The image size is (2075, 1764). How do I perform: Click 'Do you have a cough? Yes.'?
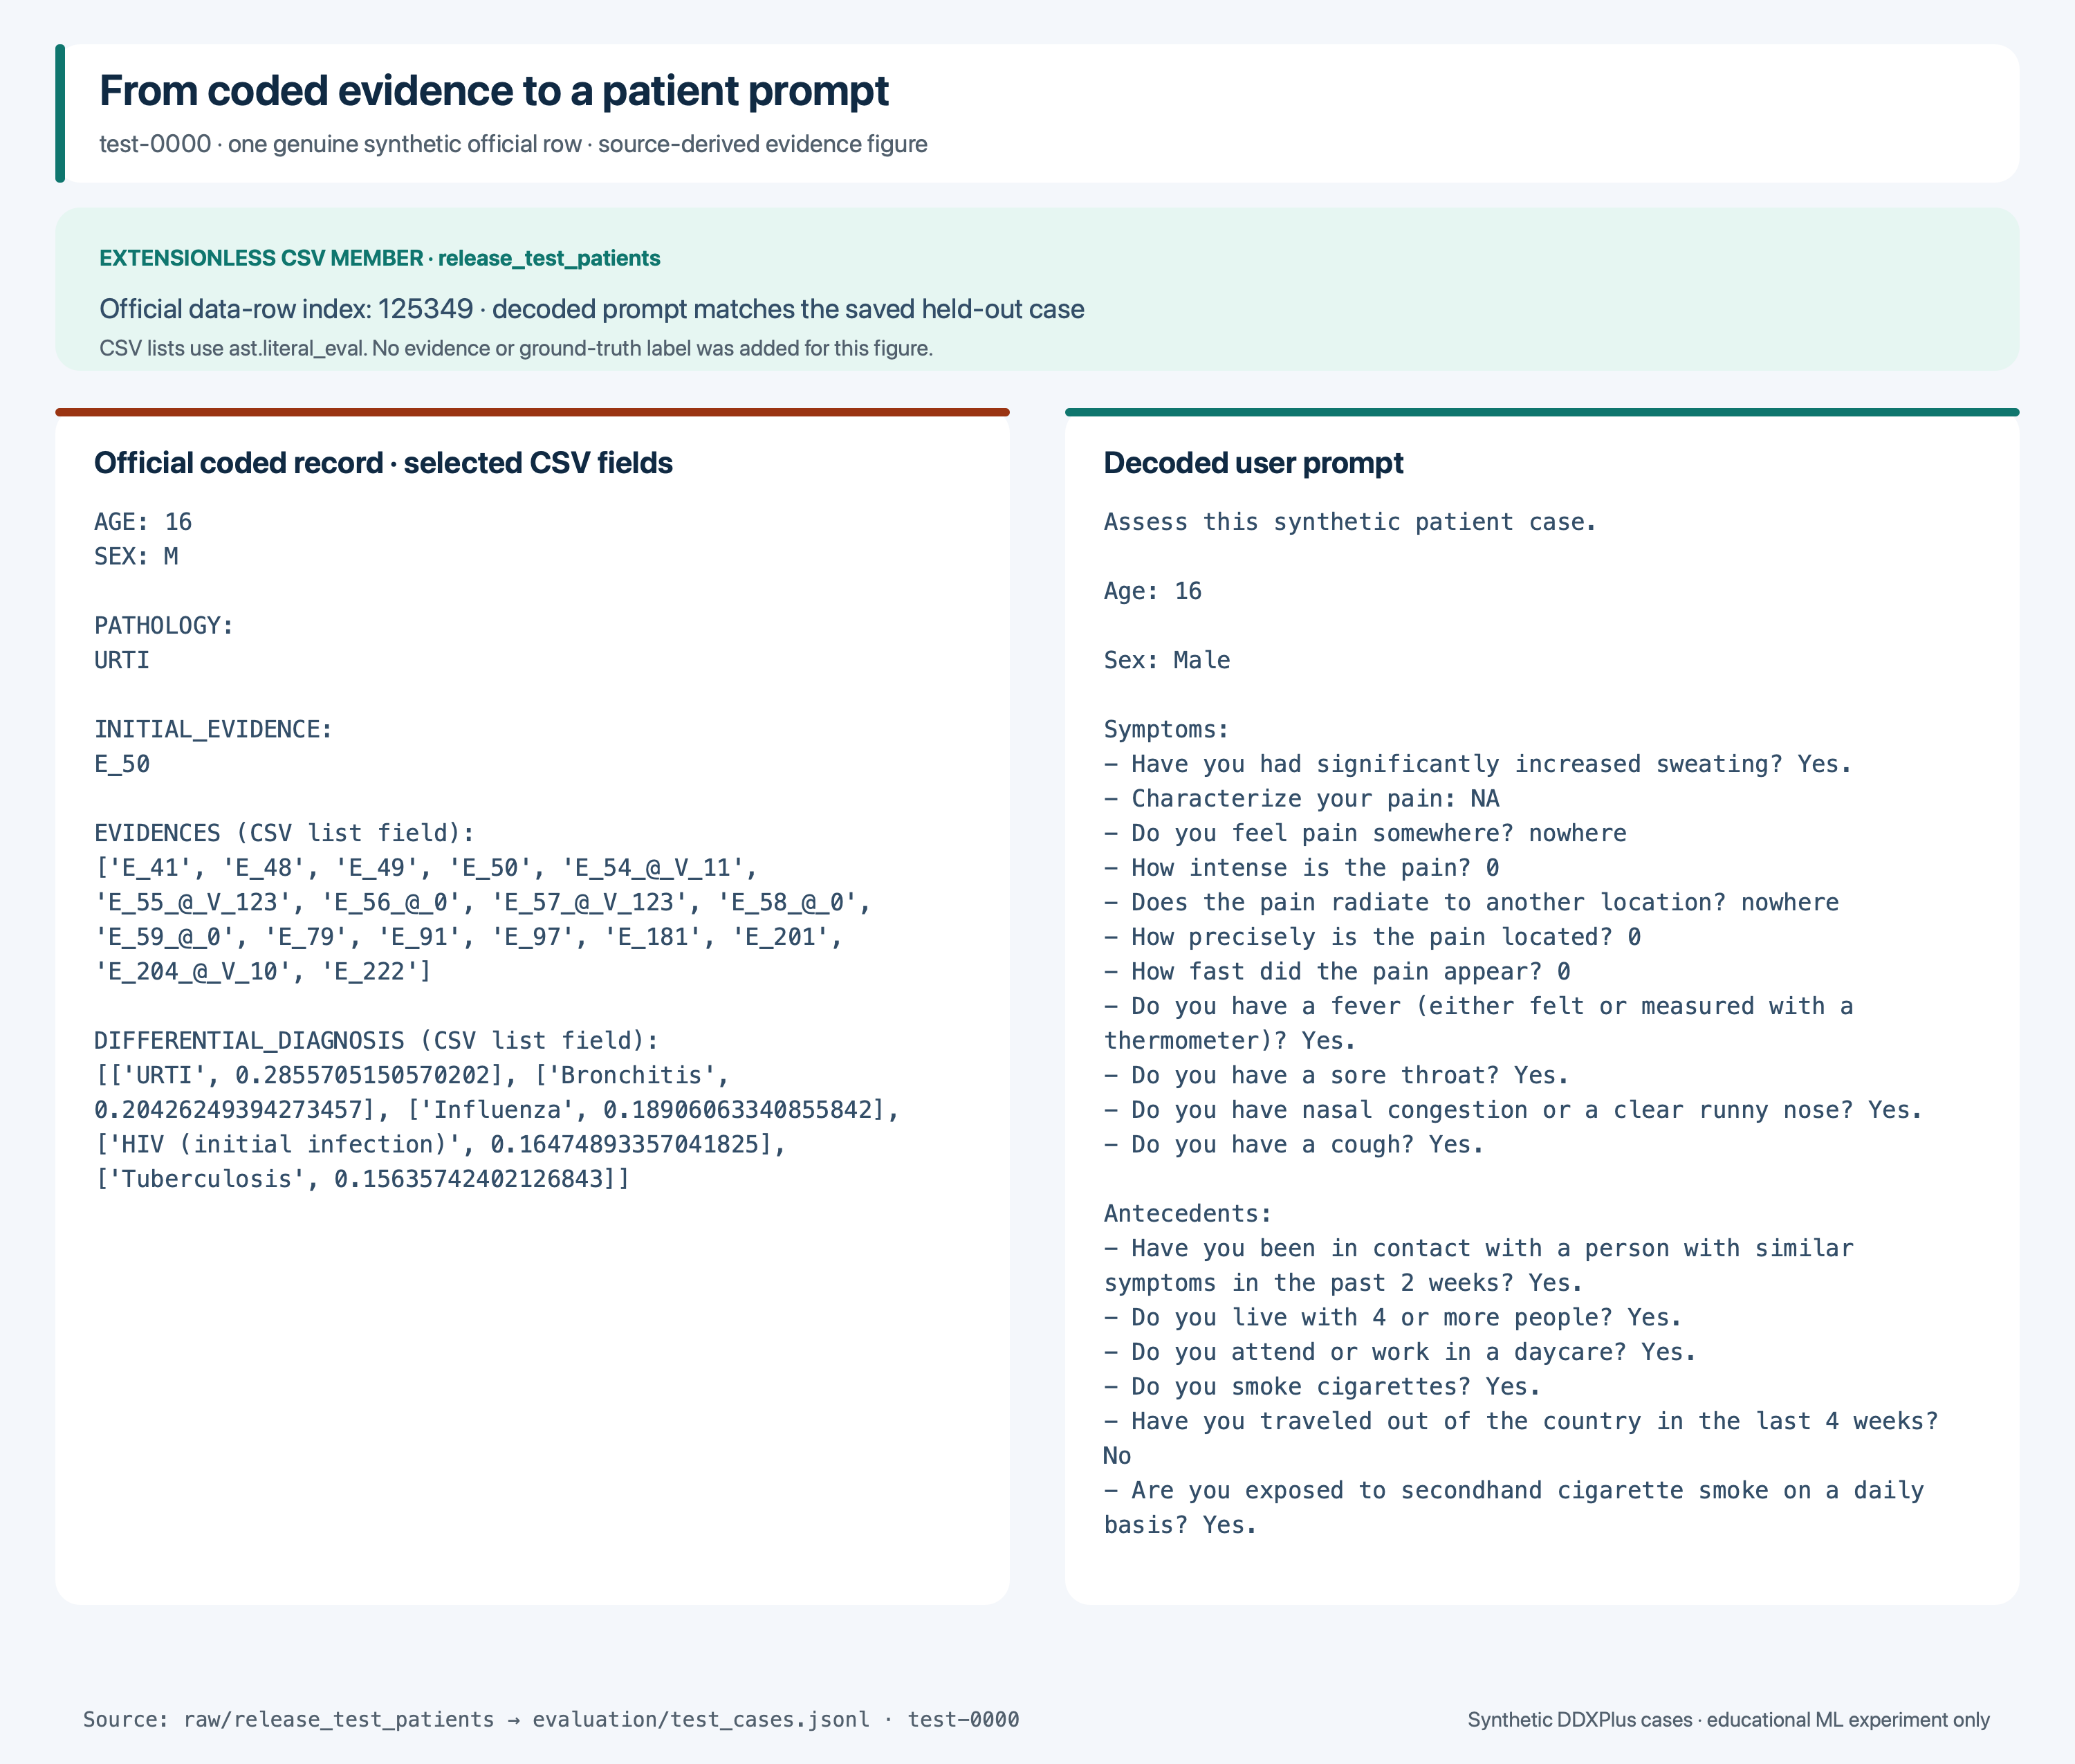tap(1294, 1145)
